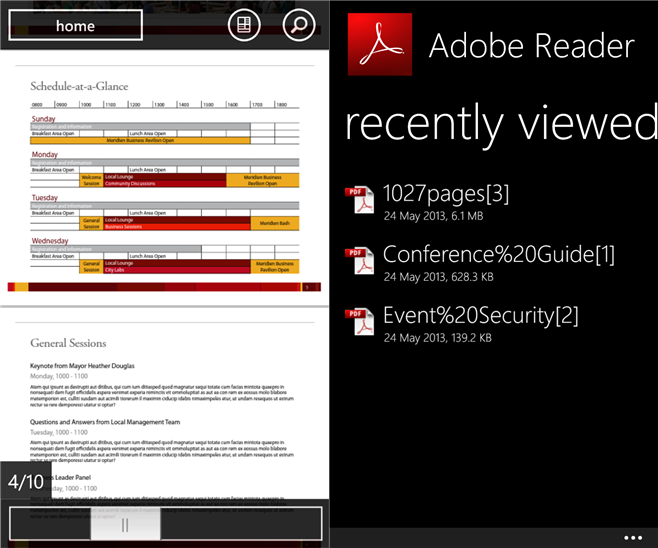The width and height of the screenshot is (658, 548).
Task: Click 'Tuesday, 1000 - 1100' session time
Action: tap(59, 432)
